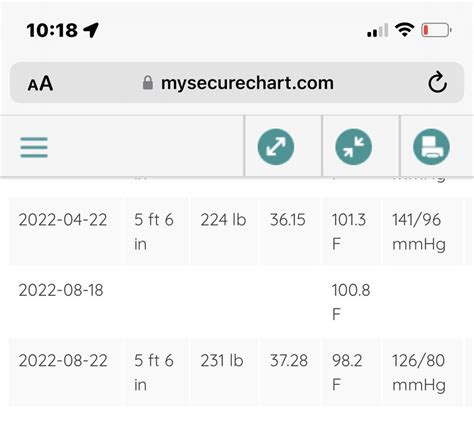This screenshot has height=437, width=474.
Task: Select the 2022-04-22 date cell
Action: (65, 231)
